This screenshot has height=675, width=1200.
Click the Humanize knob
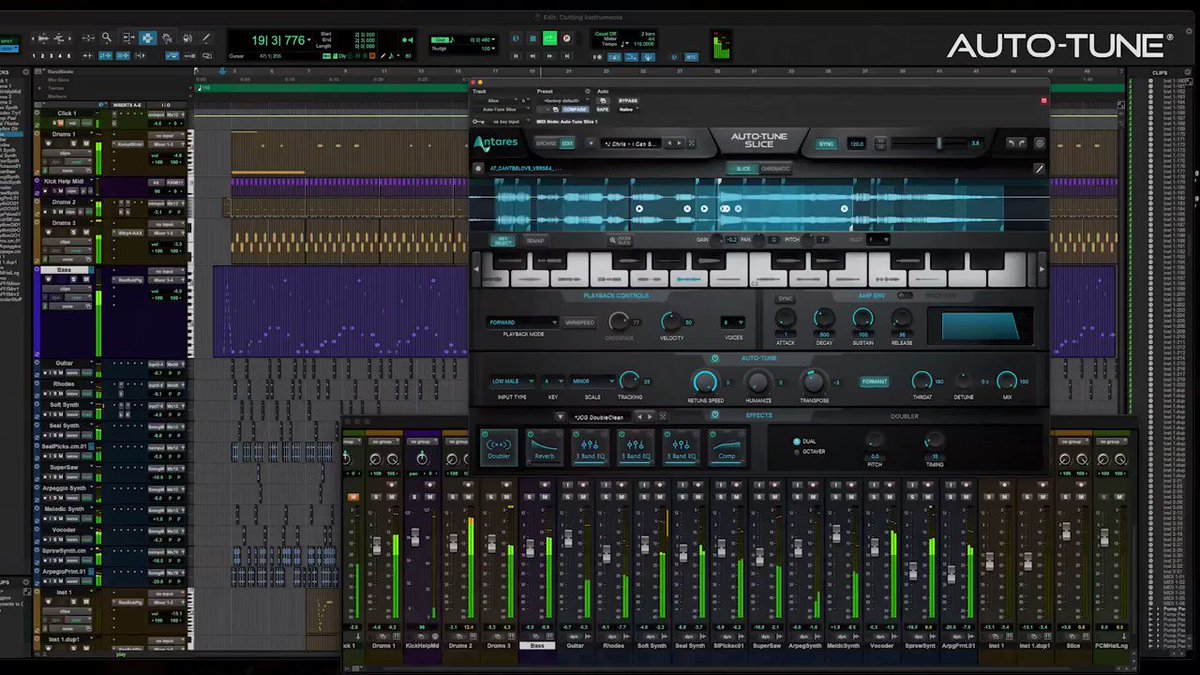[x=758, y=382]
